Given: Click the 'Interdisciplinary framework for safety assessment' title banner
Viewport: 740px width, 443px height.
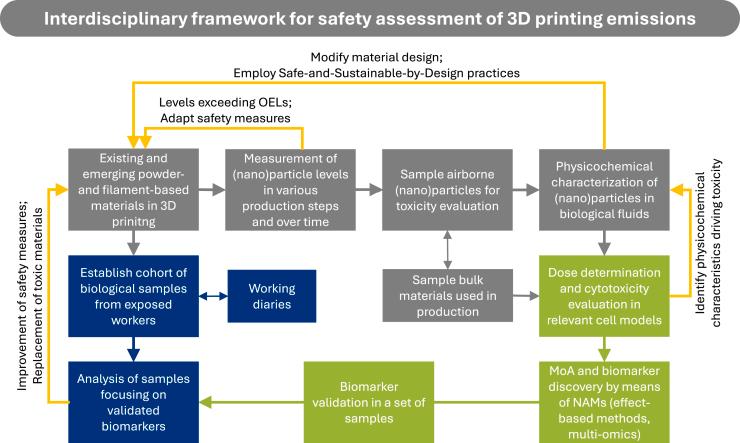Looking at the screenshot, I should pos(370,18).
